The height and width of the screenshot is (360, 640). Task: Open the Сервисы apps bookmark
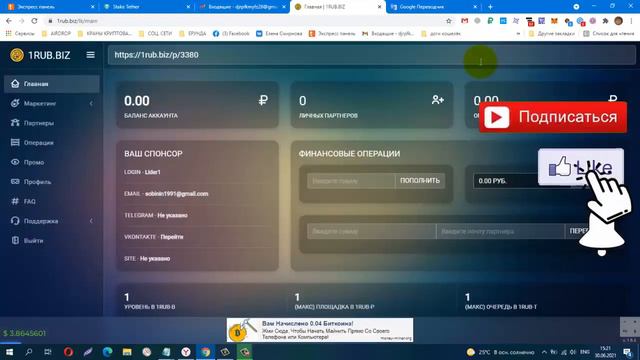20,33
